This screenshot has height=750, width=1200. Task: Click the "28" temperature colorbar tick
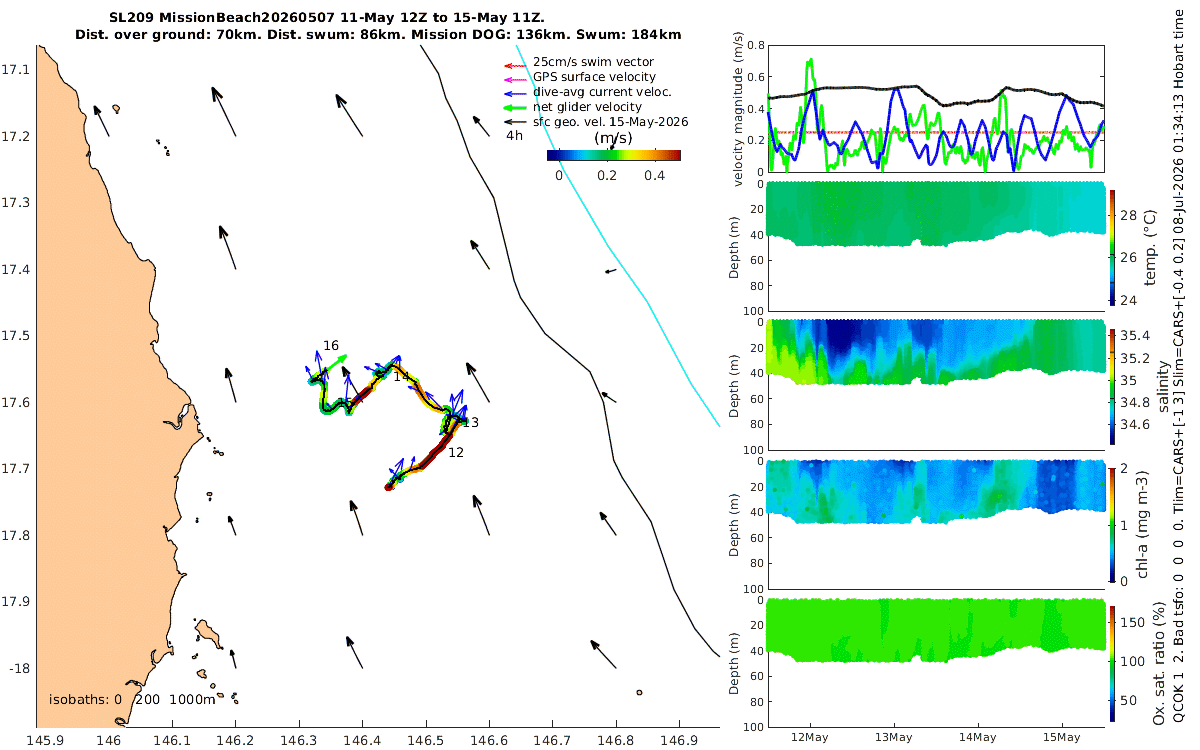(1130, 215)
